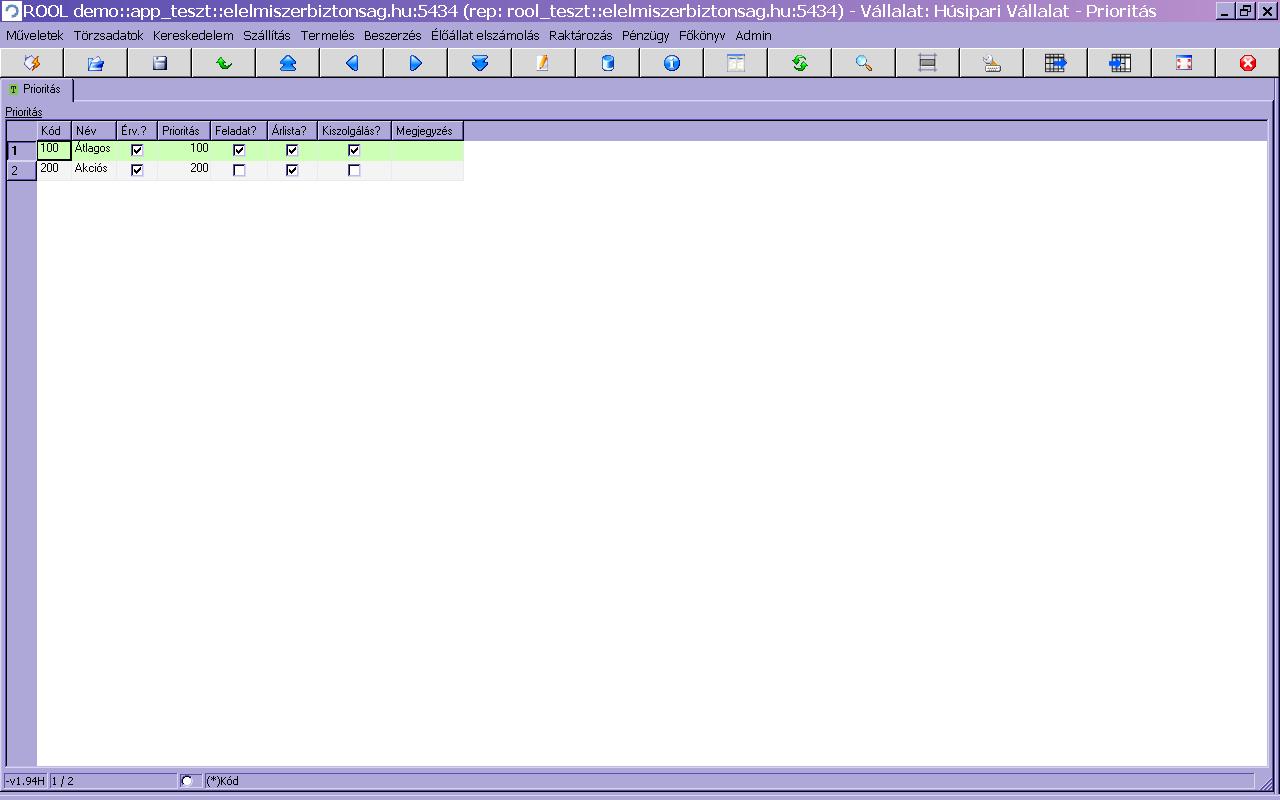1280x800 pixels.
Task: Open the Szállítás menu
Action: pos(267,35)
